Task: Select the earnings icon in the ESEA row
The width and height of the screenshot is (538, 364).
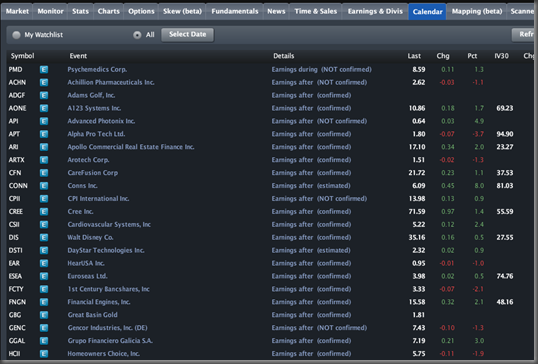Action: pos(44,276)
